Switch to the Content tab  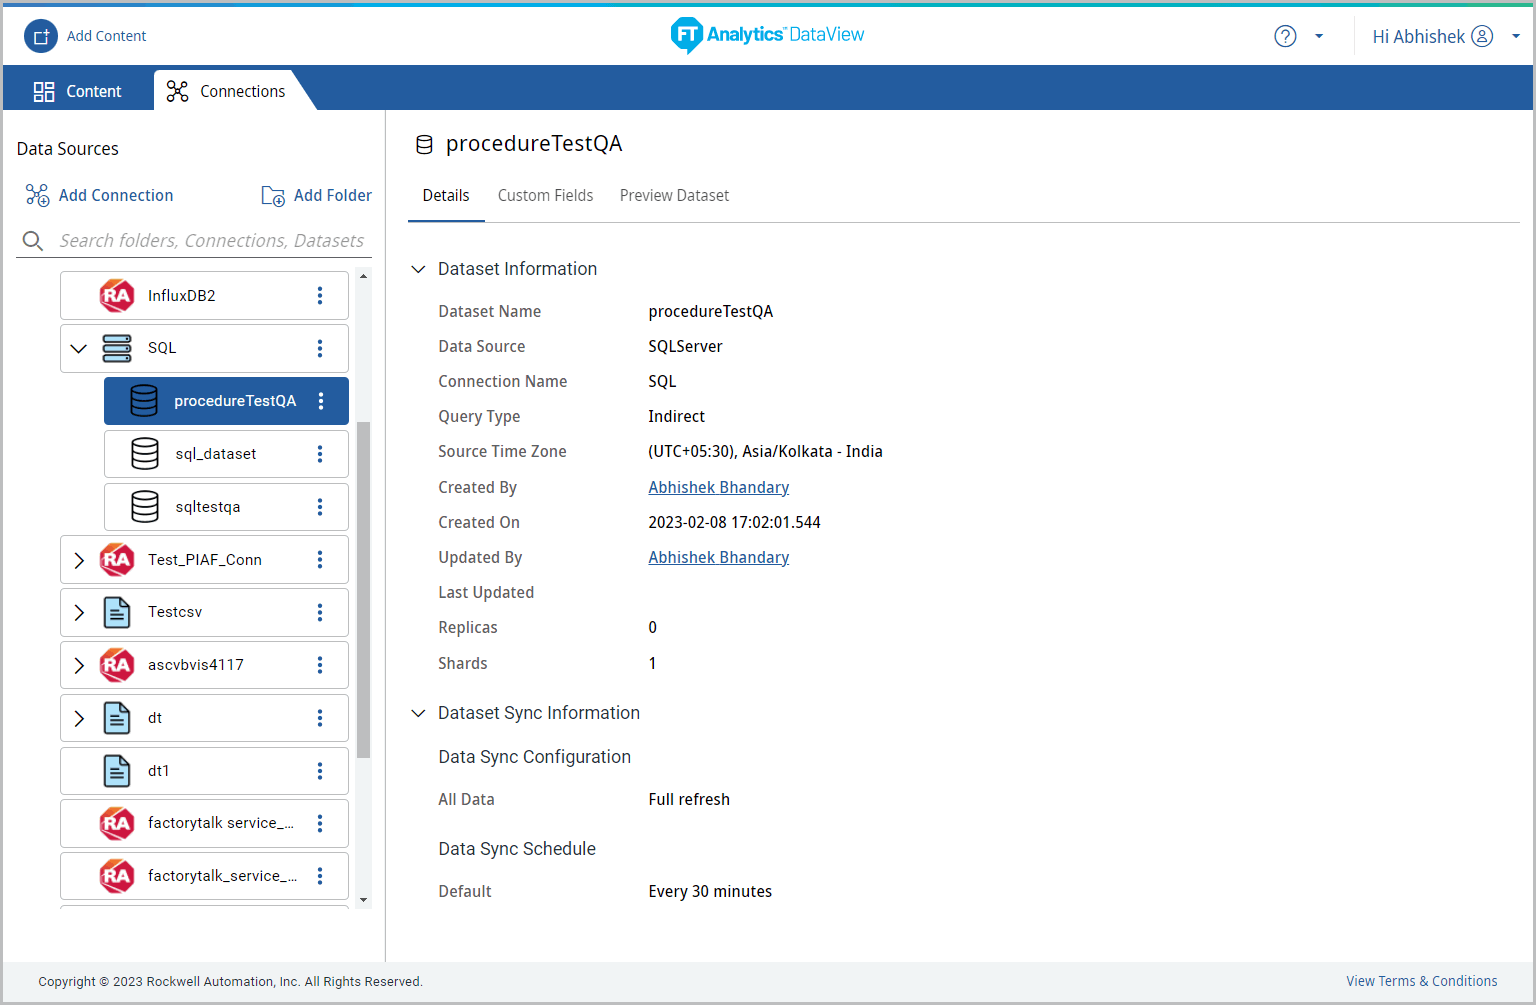click(x=78, y=91)
